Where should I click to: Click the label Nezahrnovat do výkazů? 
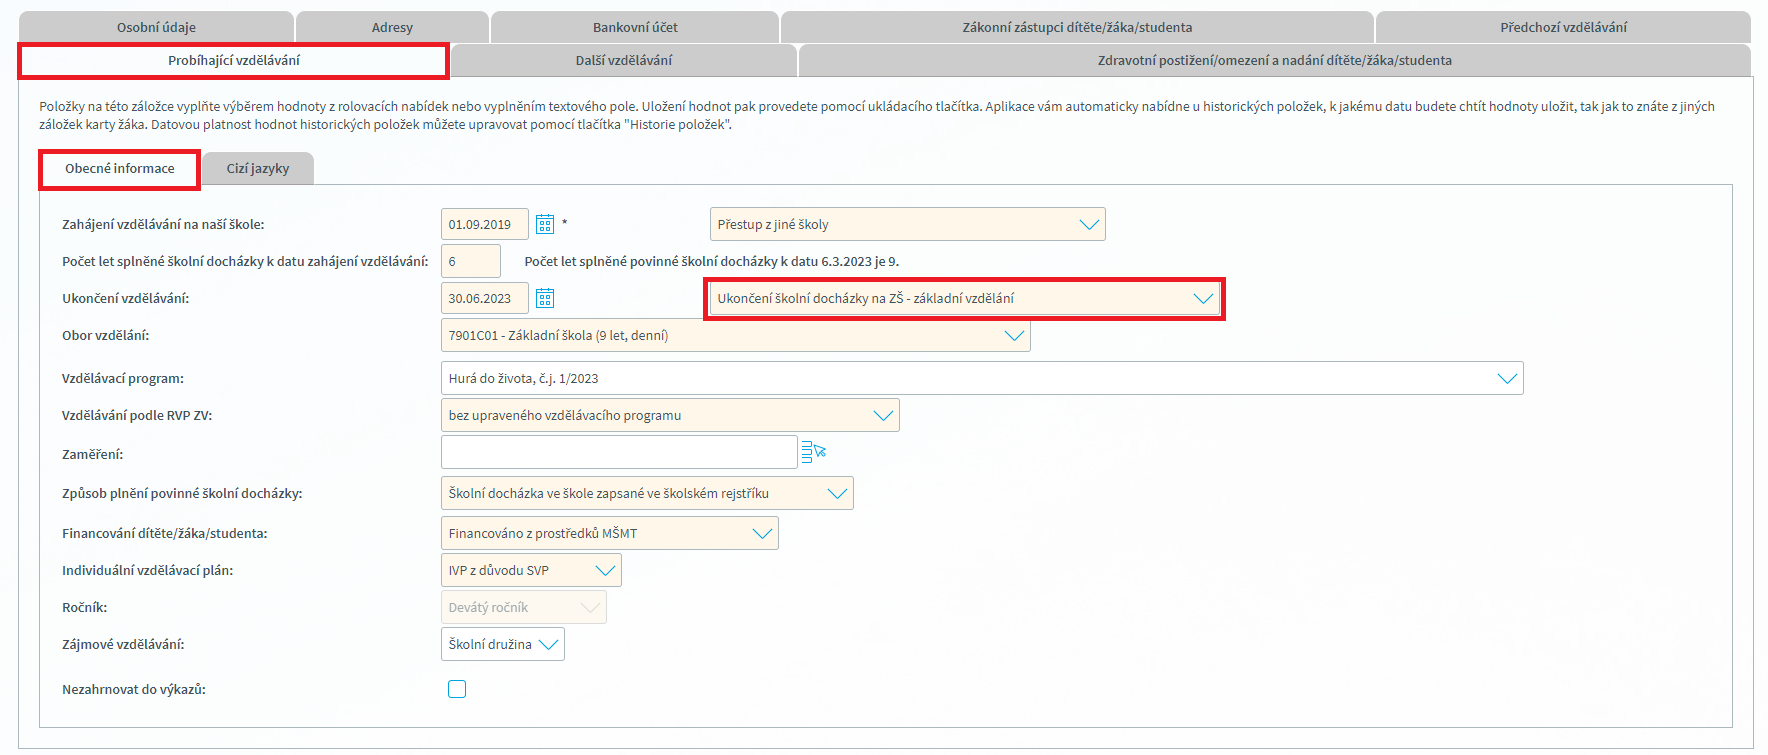point(134,689)
